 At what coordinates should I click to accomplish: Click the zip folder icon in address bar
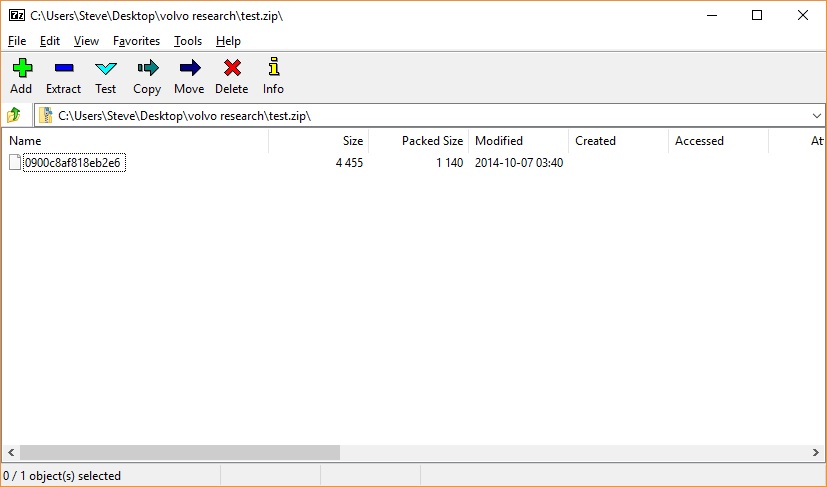(46, 116)
